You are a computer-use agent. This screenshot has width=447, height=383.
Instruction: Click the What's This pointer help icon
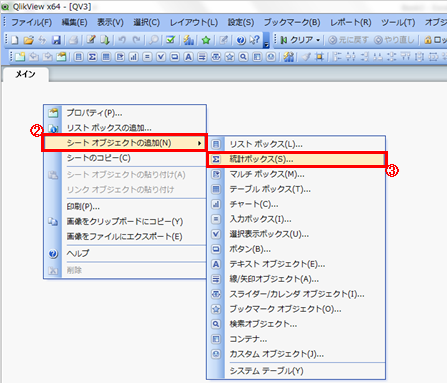tap(254, 40)
